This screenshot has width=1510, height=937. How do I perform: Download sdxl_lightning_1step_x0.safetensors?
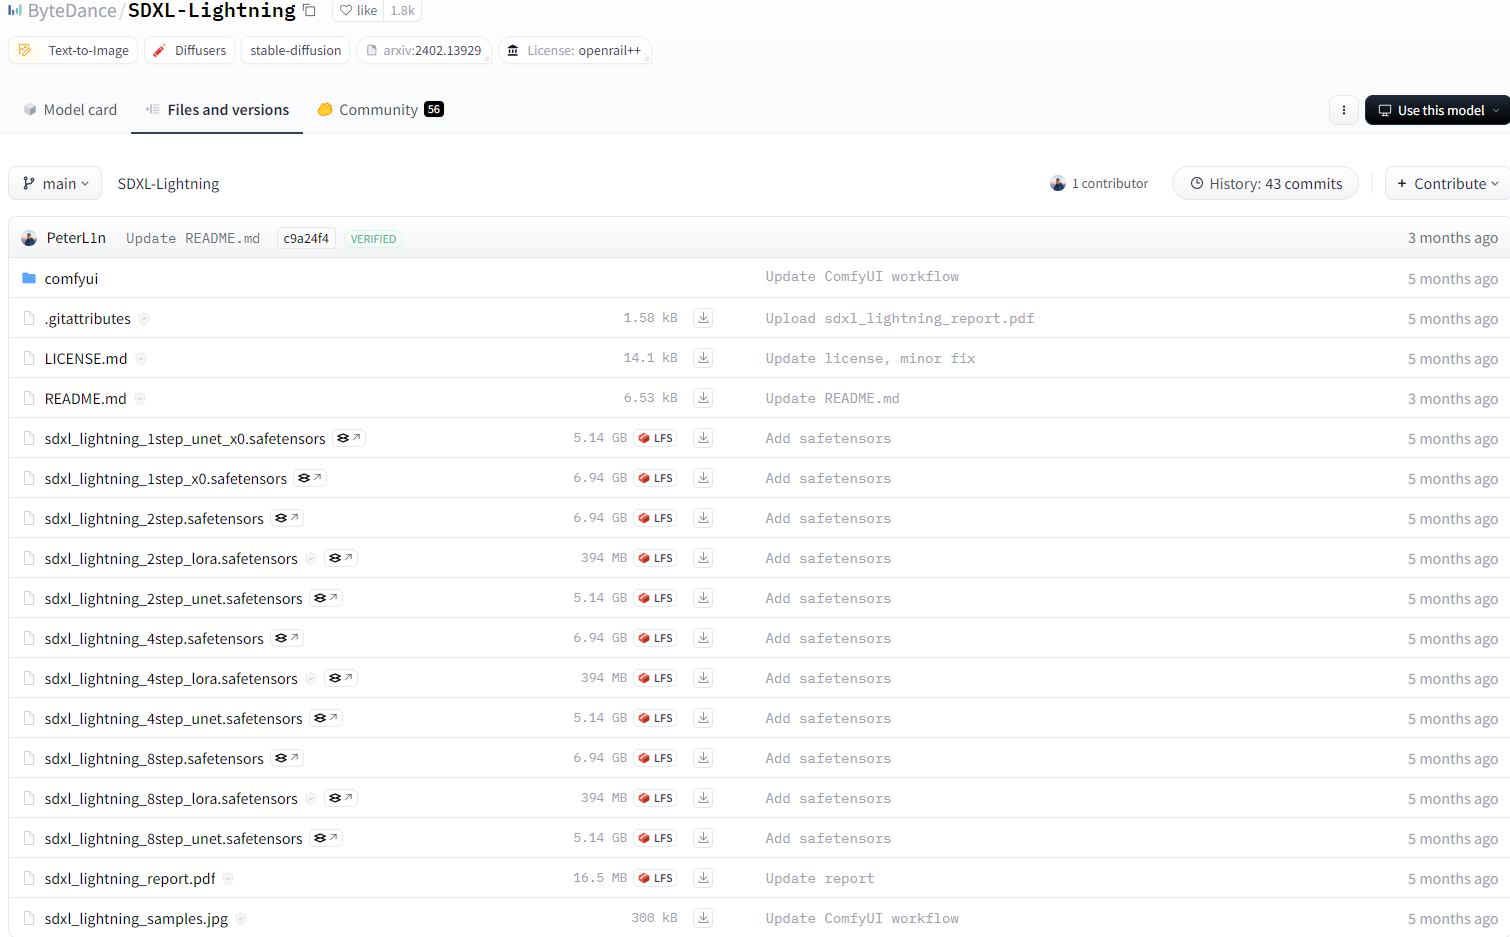pos(703,478)
